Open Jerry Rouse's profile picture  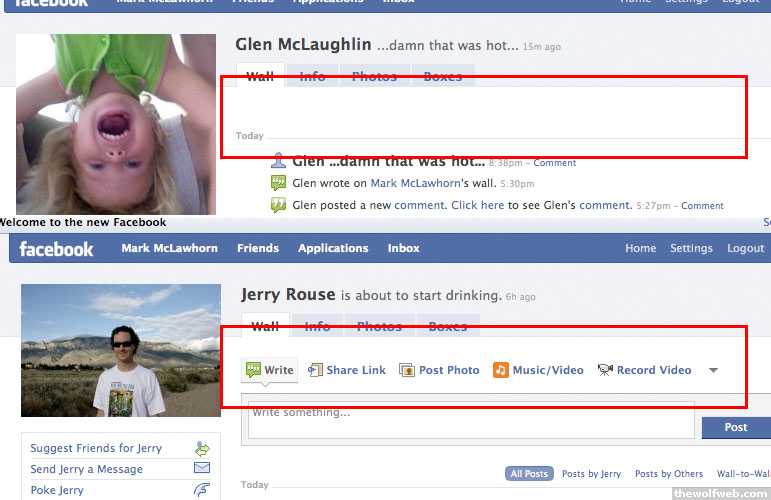coord(121,350)
